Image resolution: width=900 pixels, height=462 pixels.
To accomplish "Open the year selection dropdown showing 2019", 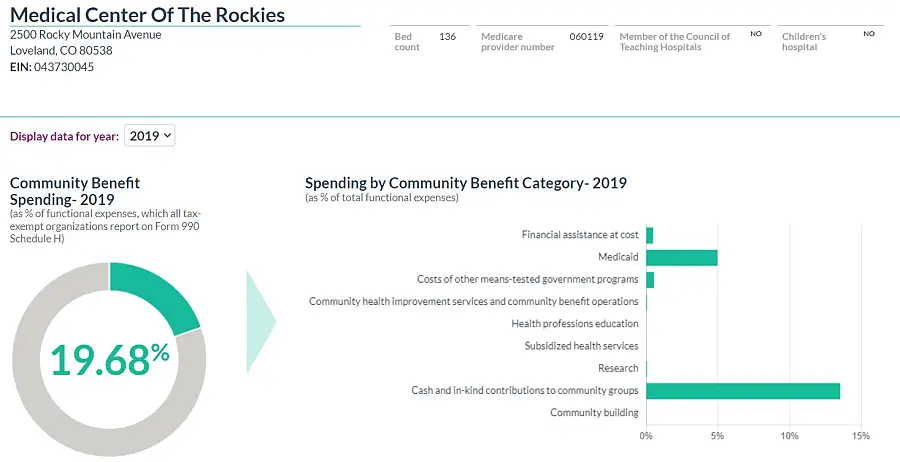I will (x=150, y=136).
